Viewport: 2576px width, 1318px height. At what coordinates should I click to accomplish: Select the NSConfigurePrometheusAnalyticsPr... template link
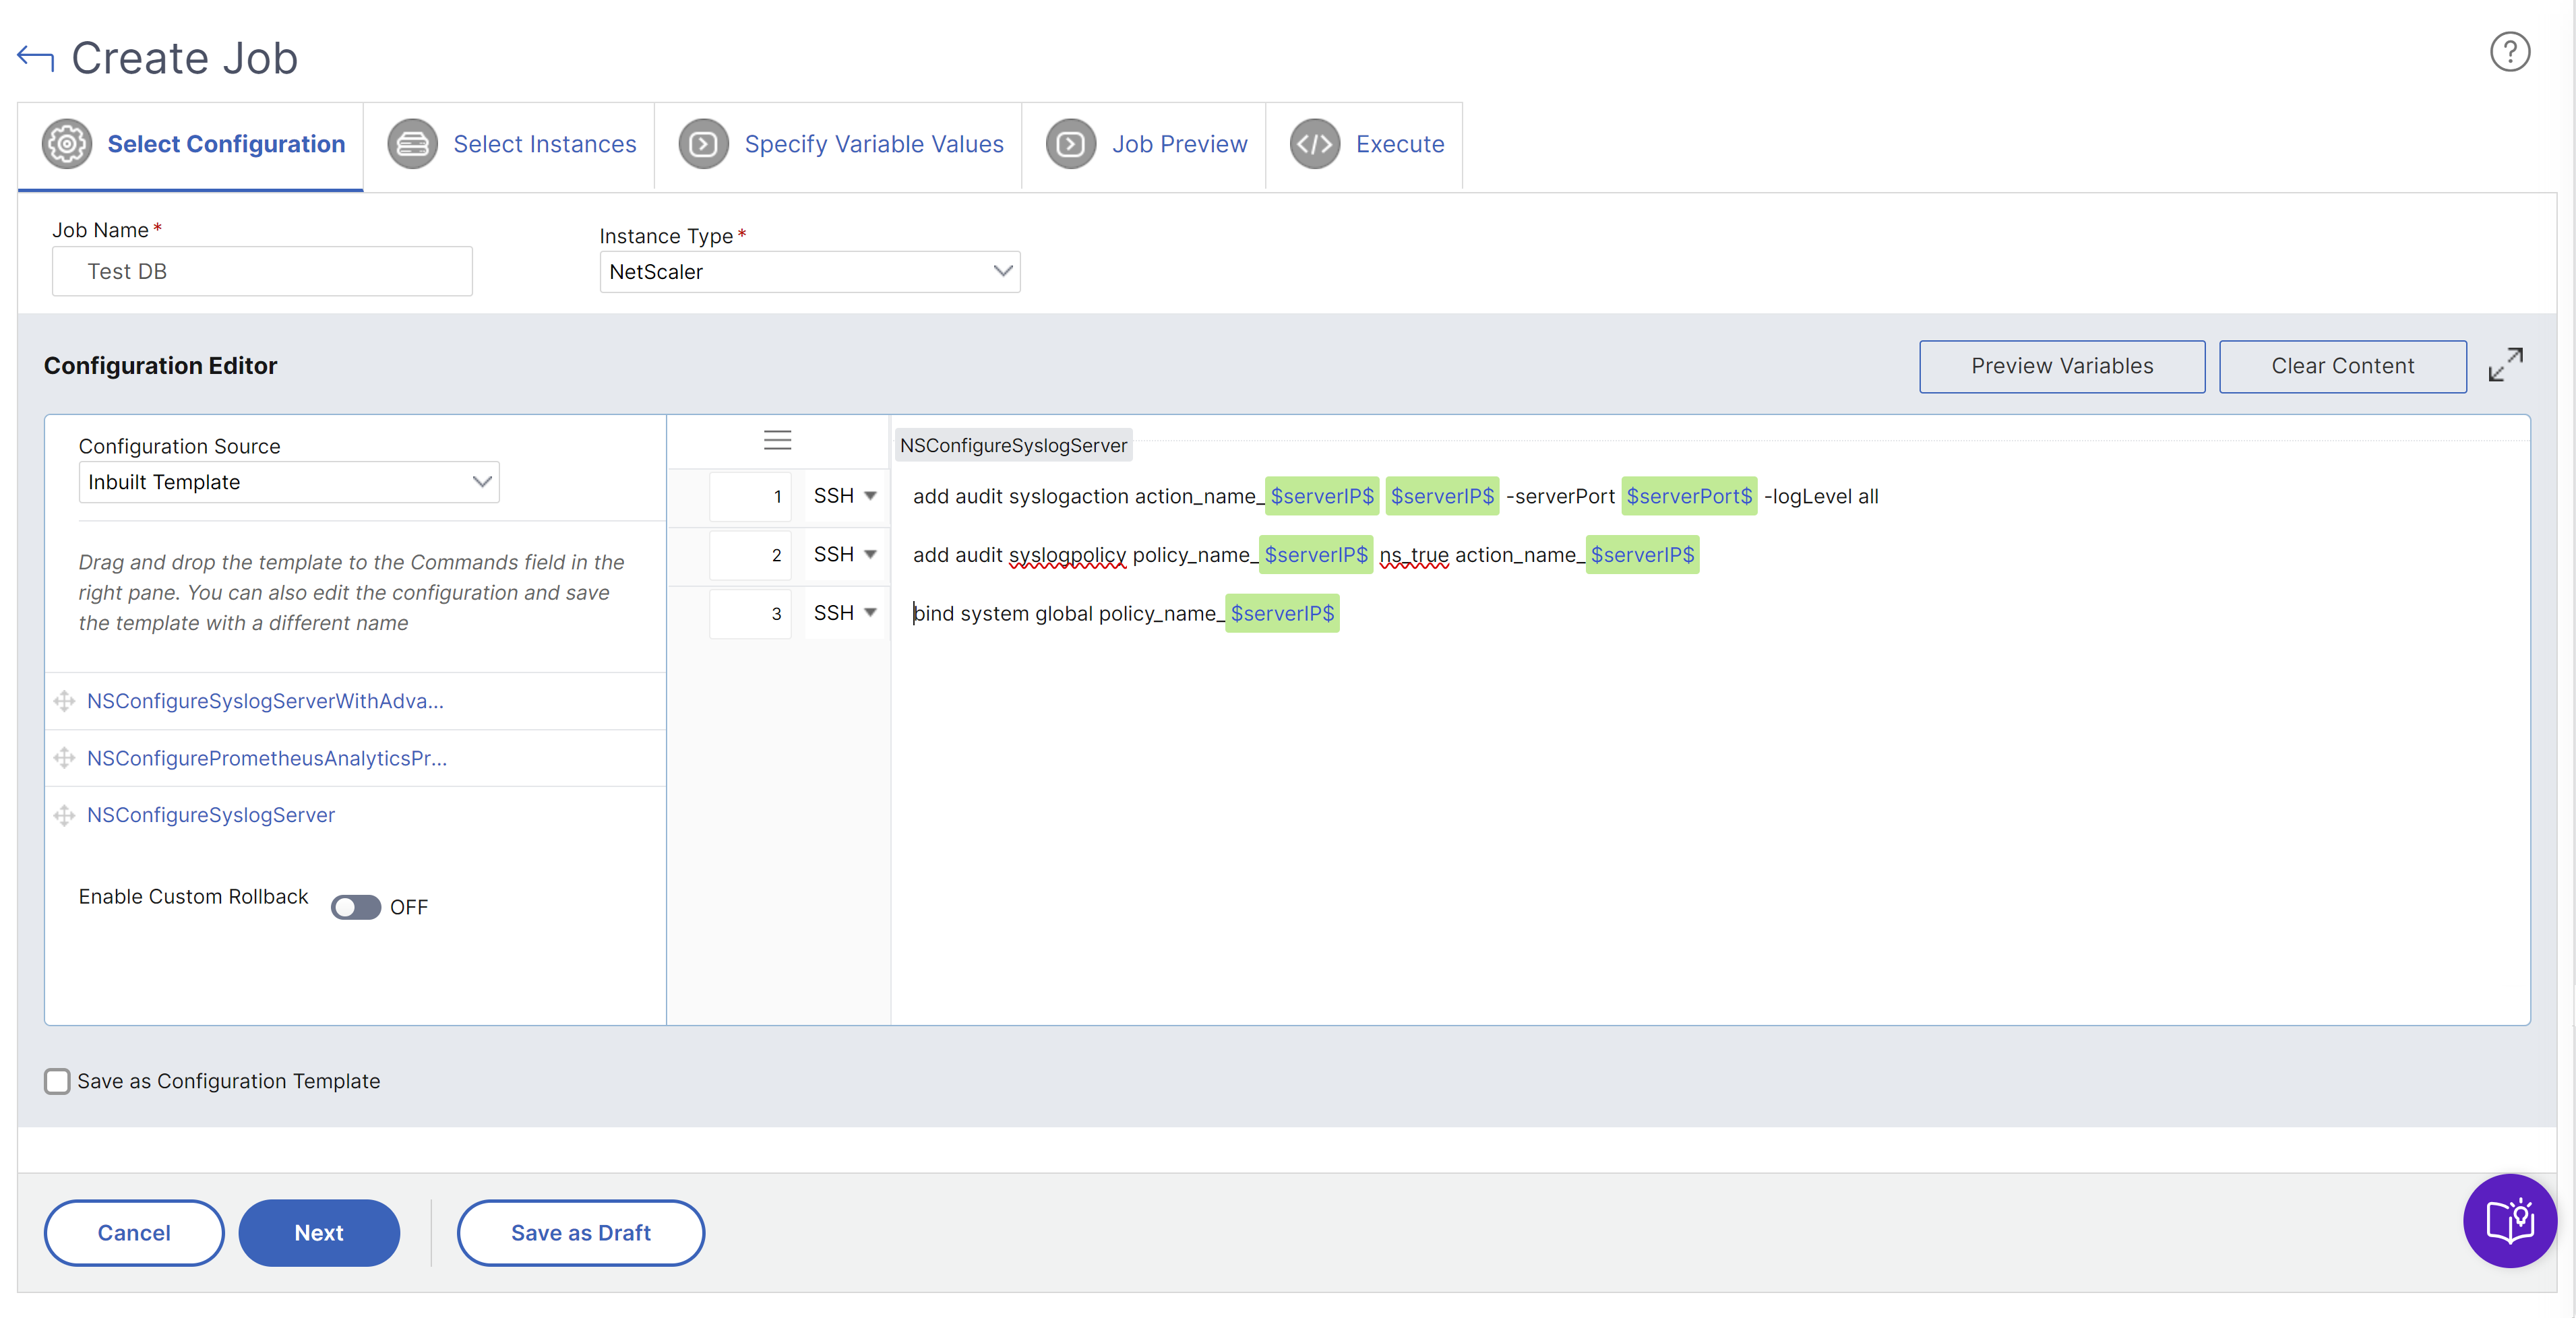click(267, 758)
